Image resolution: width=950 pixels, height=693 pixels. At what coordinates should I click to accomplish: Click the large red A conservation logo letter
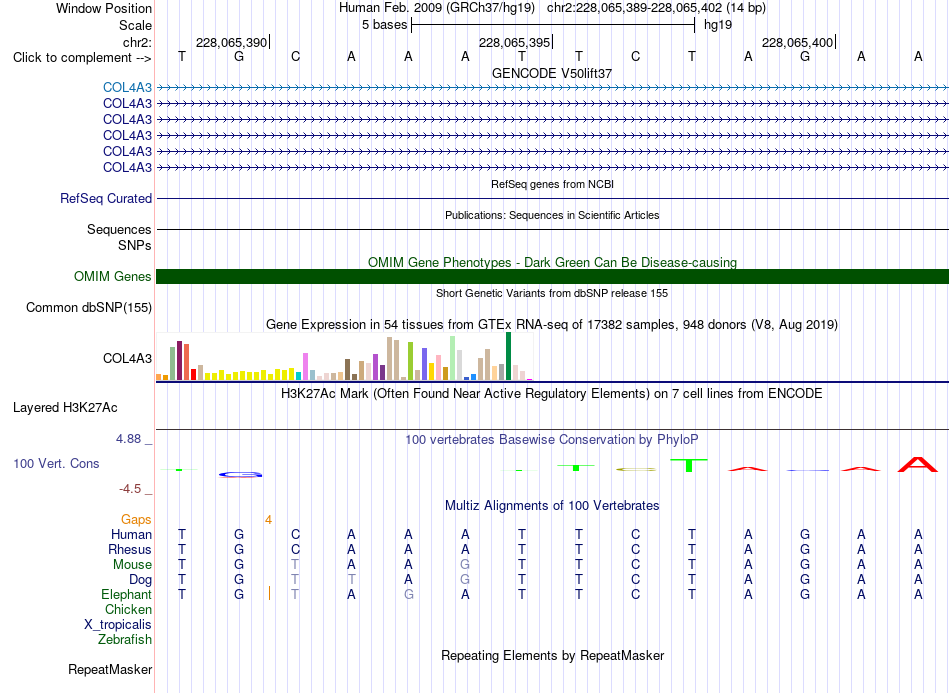[918, 465]
